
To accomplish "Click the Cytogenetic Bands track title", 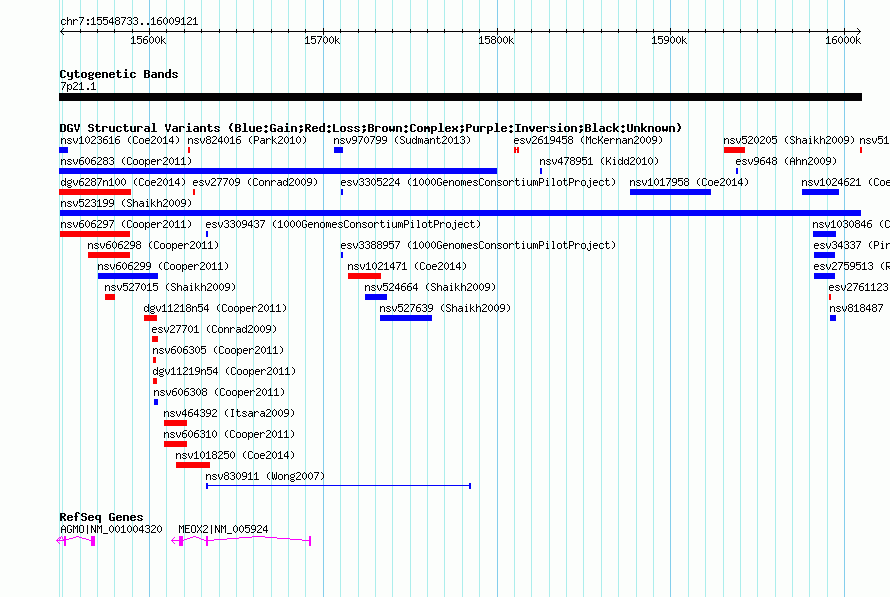I will click(x=119, y=74).
